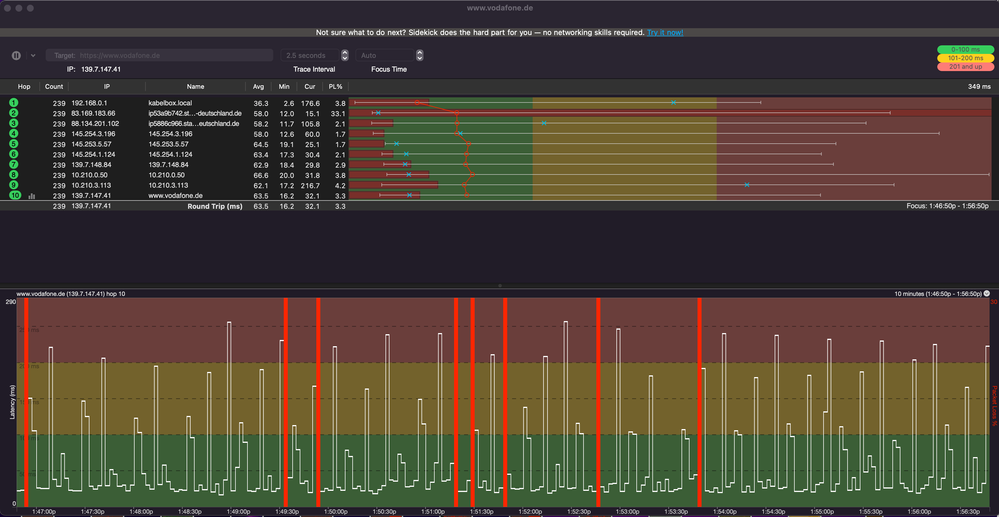This screenshot has height=517, width=999.
Task: Select hop 9 green circle icon
Action: click(x=14, y=185)
